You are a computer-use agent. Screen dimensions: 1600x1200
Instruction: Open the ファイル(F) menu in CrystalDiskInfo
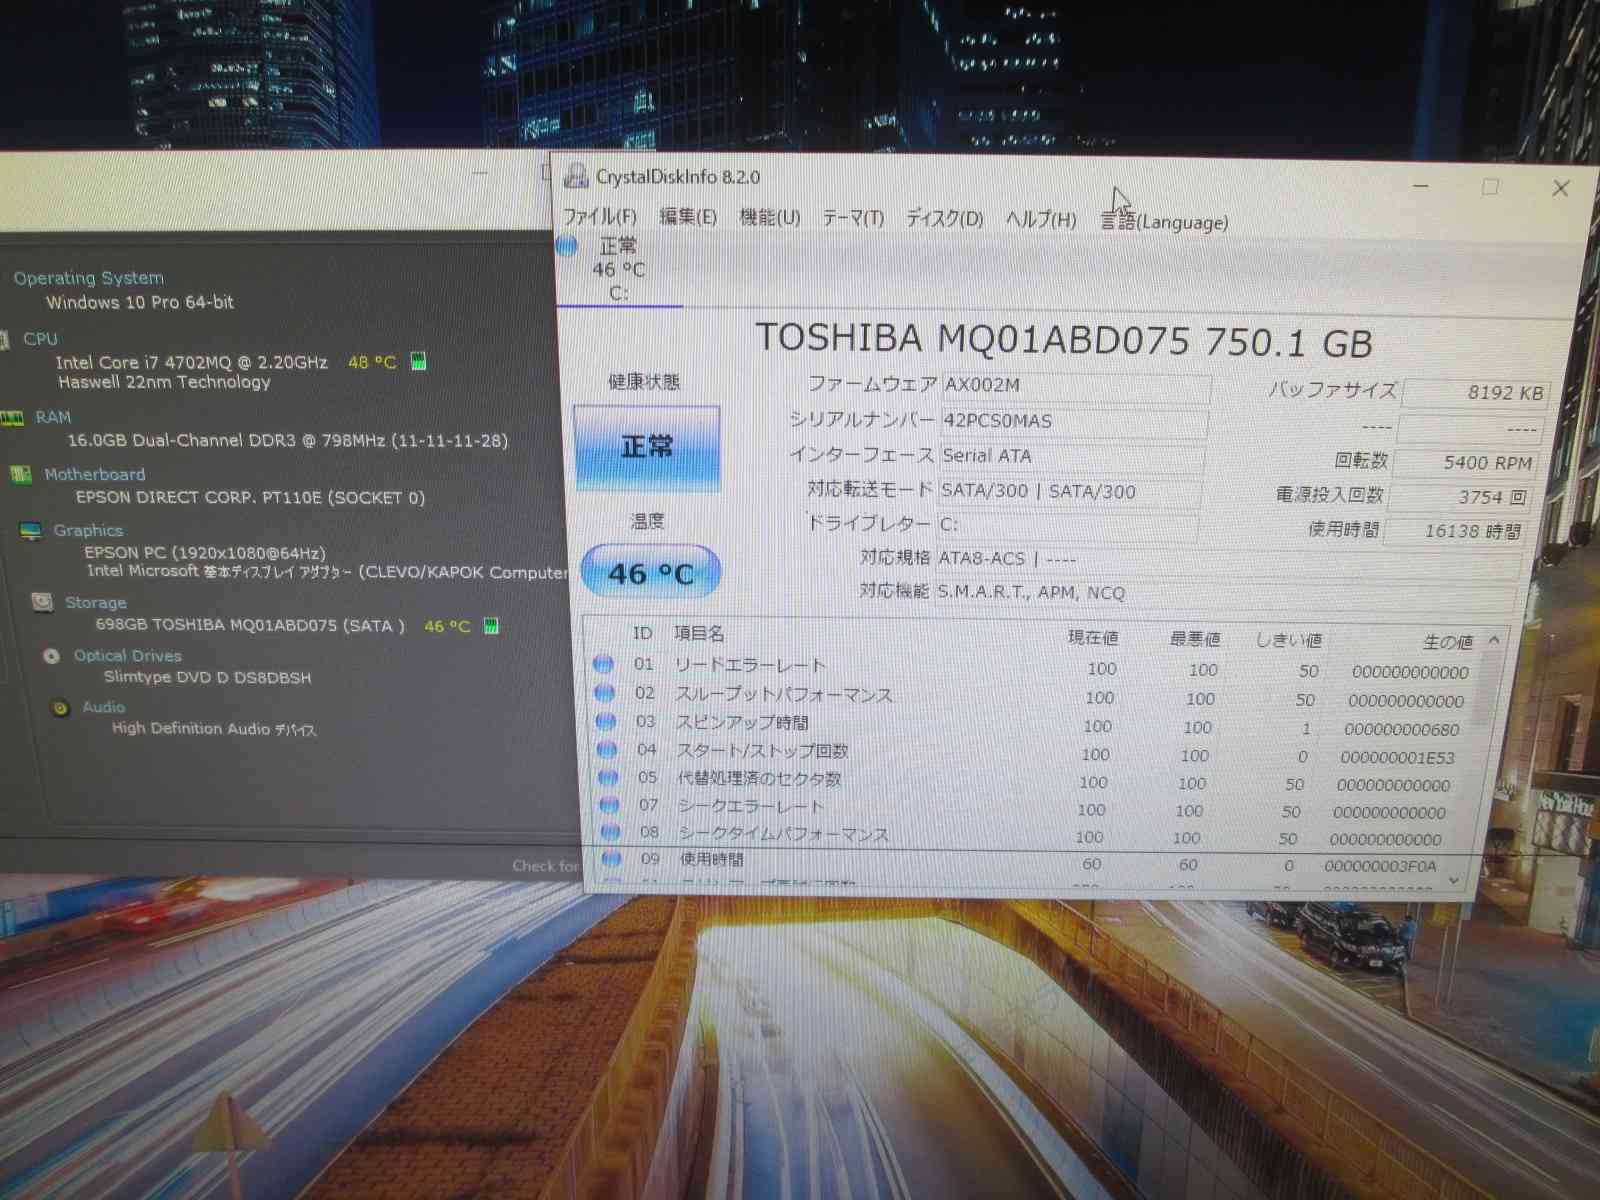pos(599,217)
